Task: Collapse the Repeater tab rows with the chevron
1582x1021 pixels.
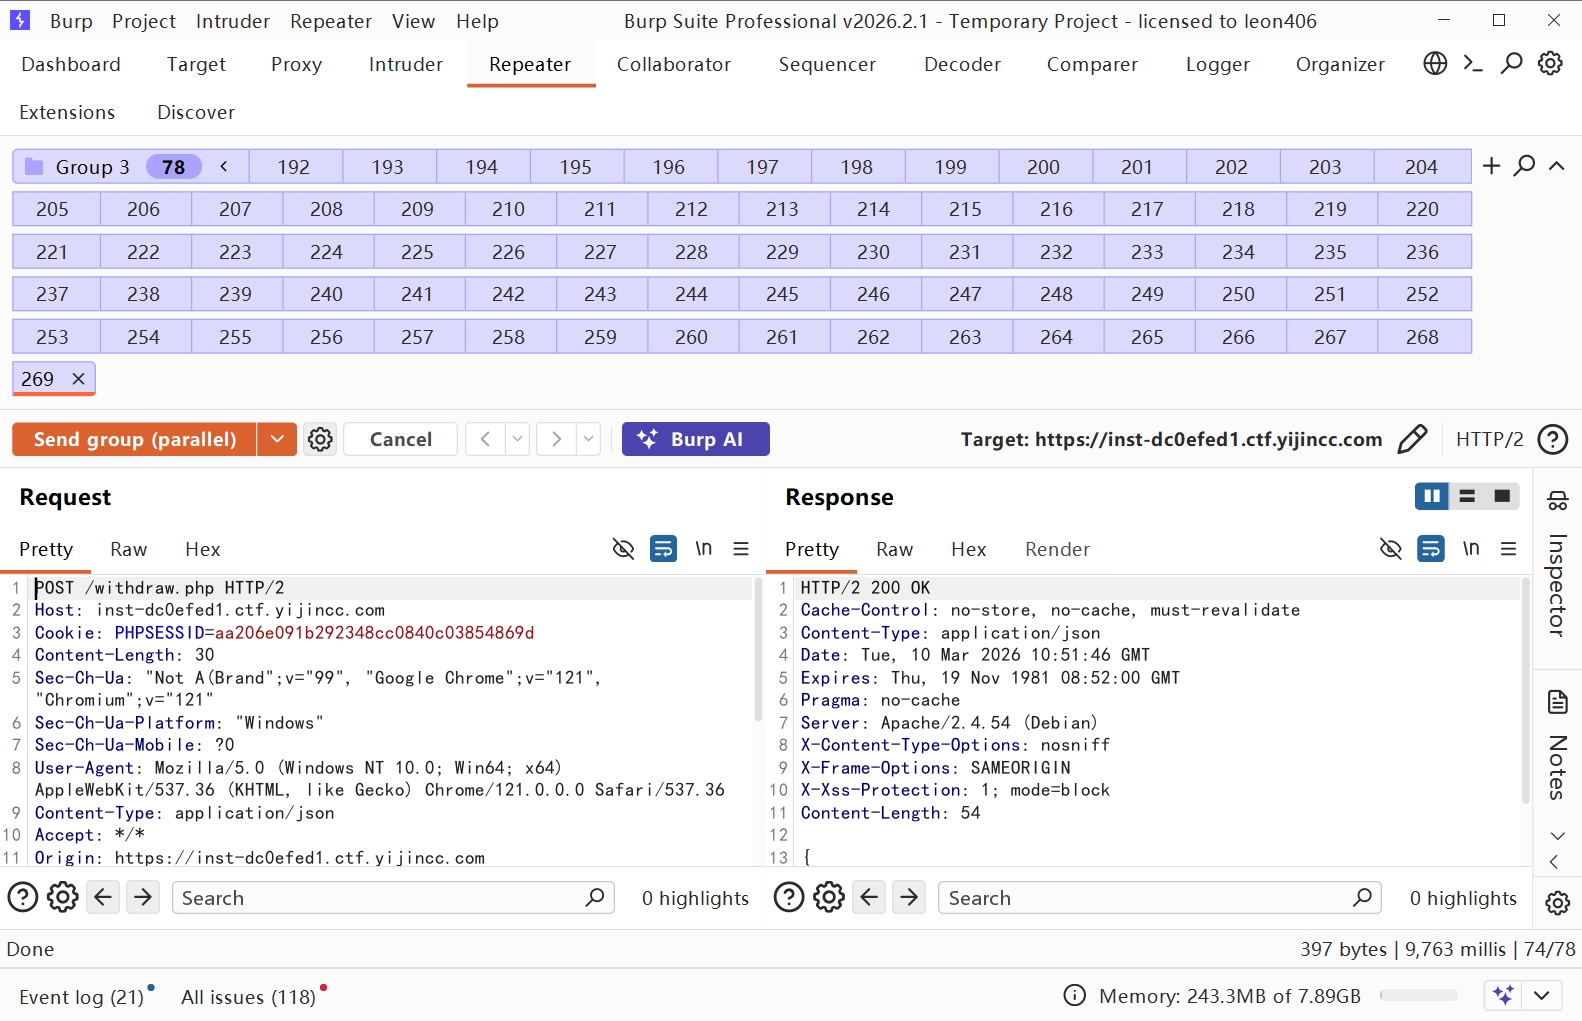Action: point(1556,166)
